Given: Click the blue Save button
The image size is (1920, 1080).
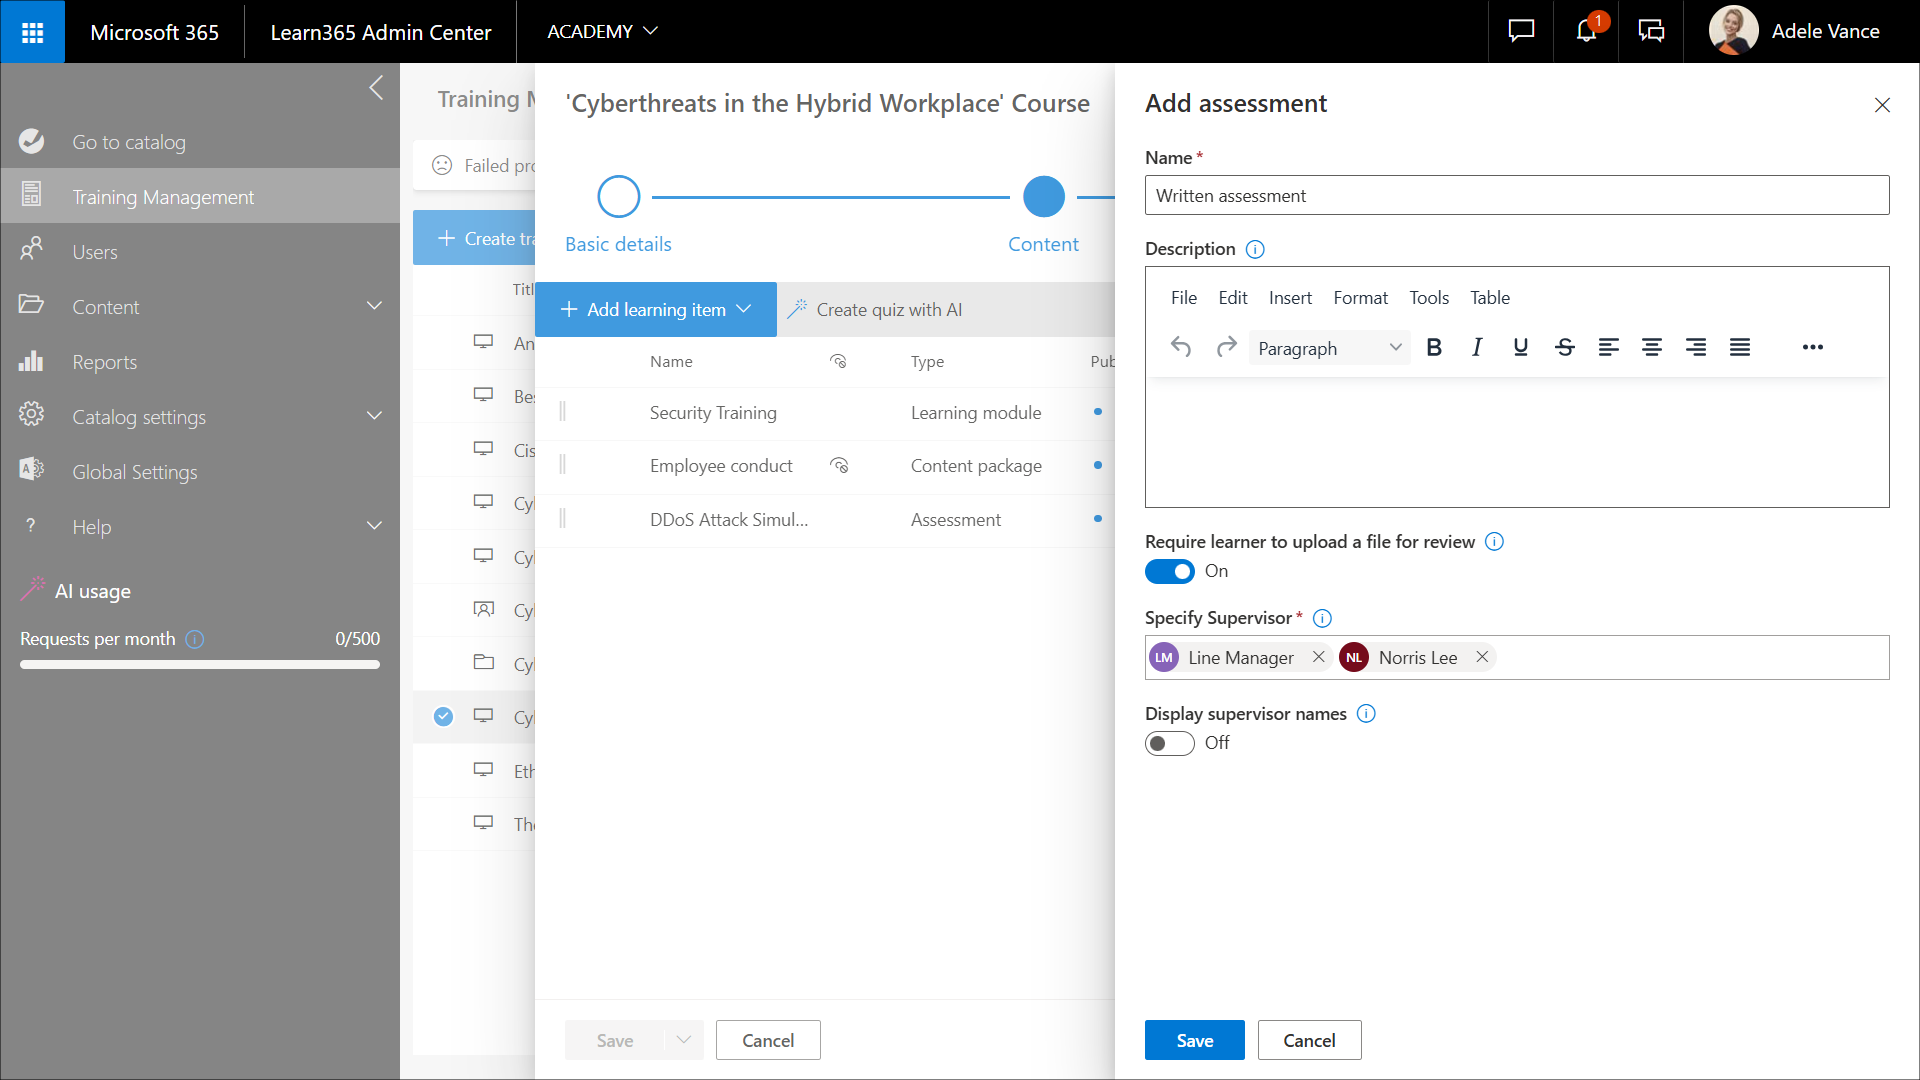Looking at the screenshot, I should 1194,1040.
